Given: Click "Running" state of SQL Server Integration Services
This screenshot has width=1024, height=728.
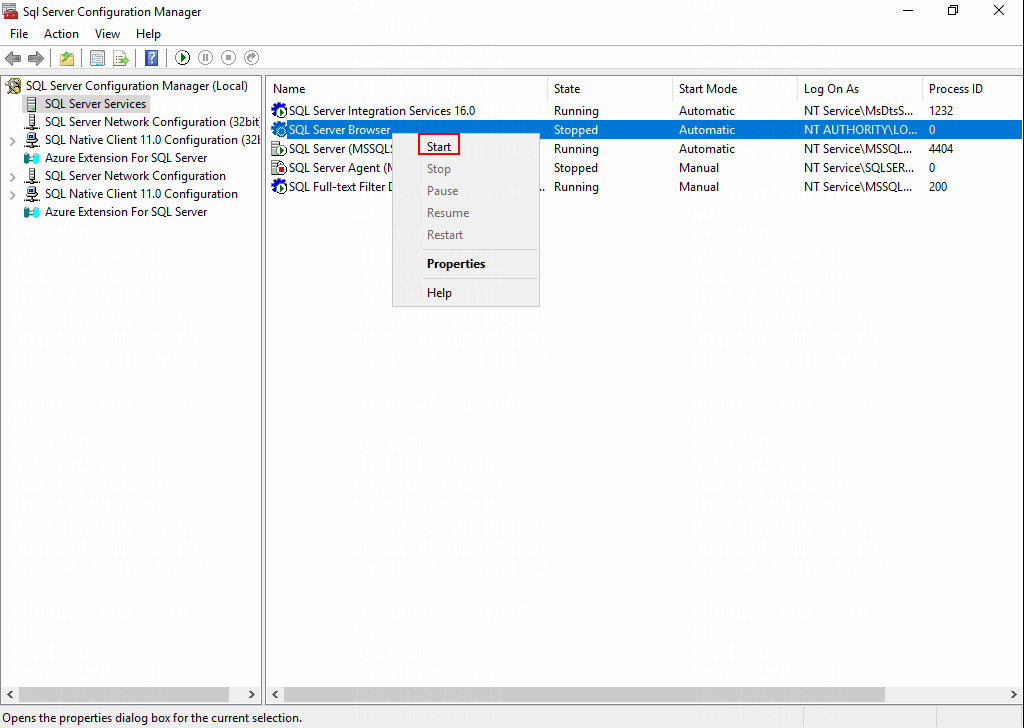Looking at the screenshot, I should pos(576,111).
